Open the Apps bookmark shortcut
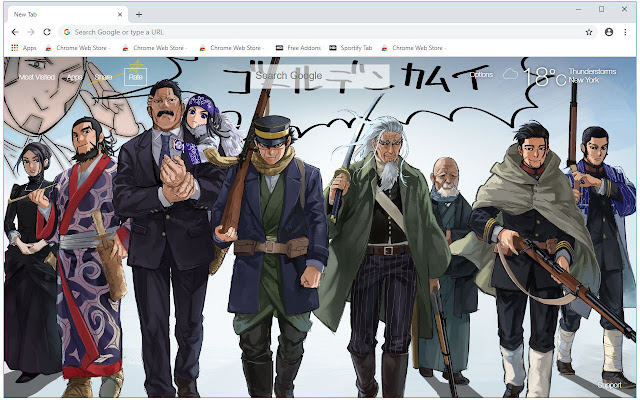 pos(24,48)
